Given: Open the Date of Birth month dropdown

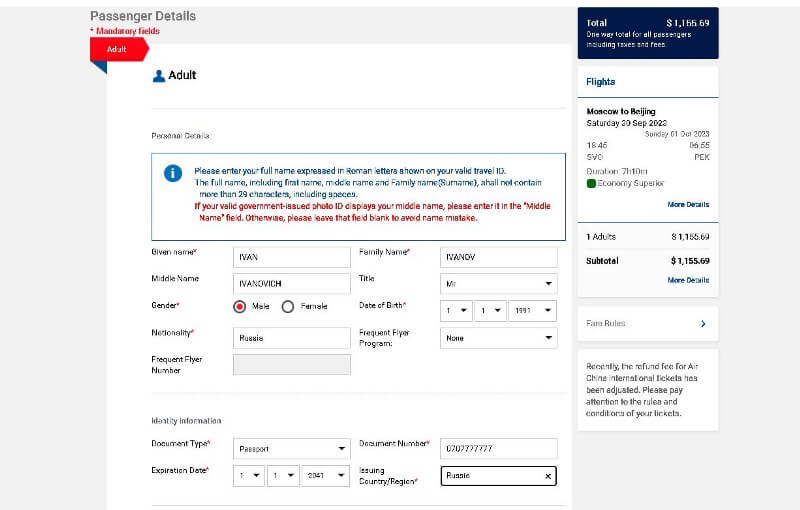Looking at the screenshot, I should 490,310.
